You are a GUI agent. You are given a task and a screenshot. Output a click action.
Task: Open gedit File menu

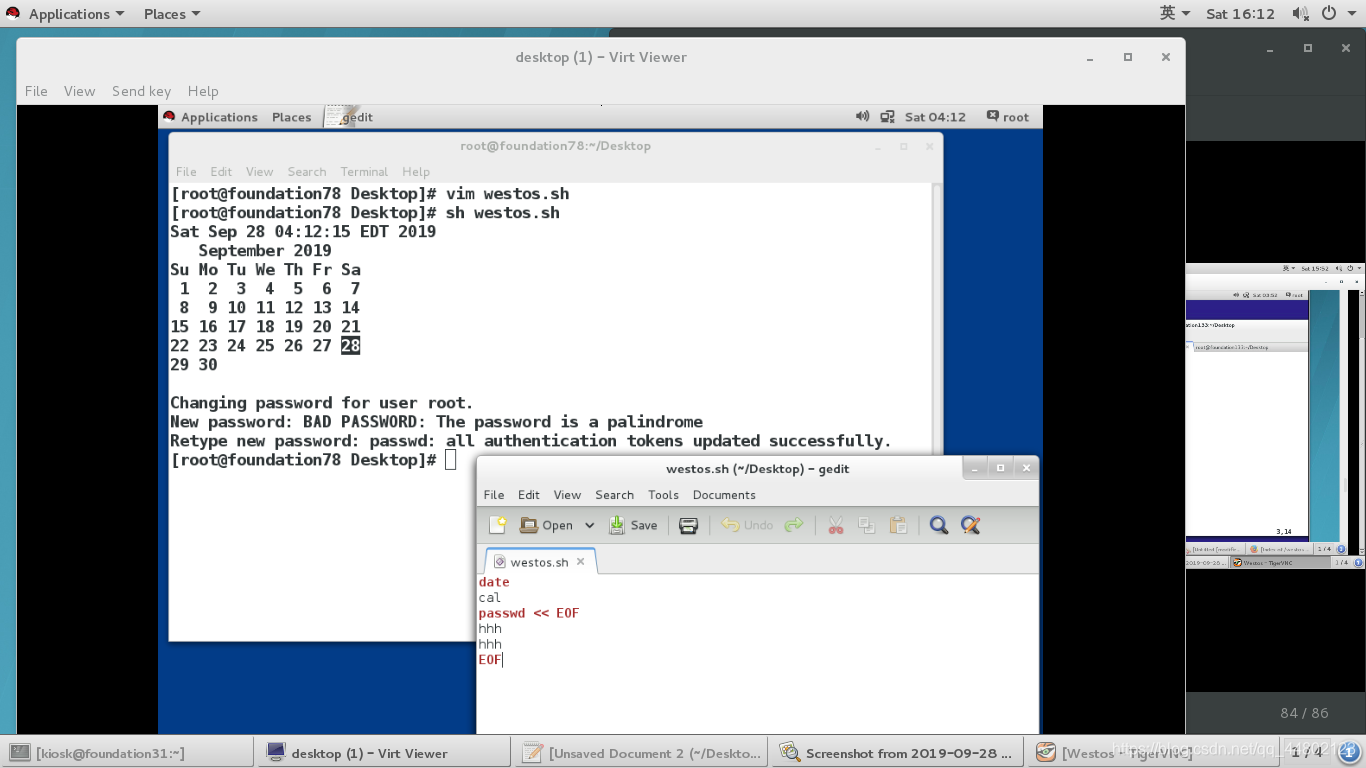[x=494, y=495]
